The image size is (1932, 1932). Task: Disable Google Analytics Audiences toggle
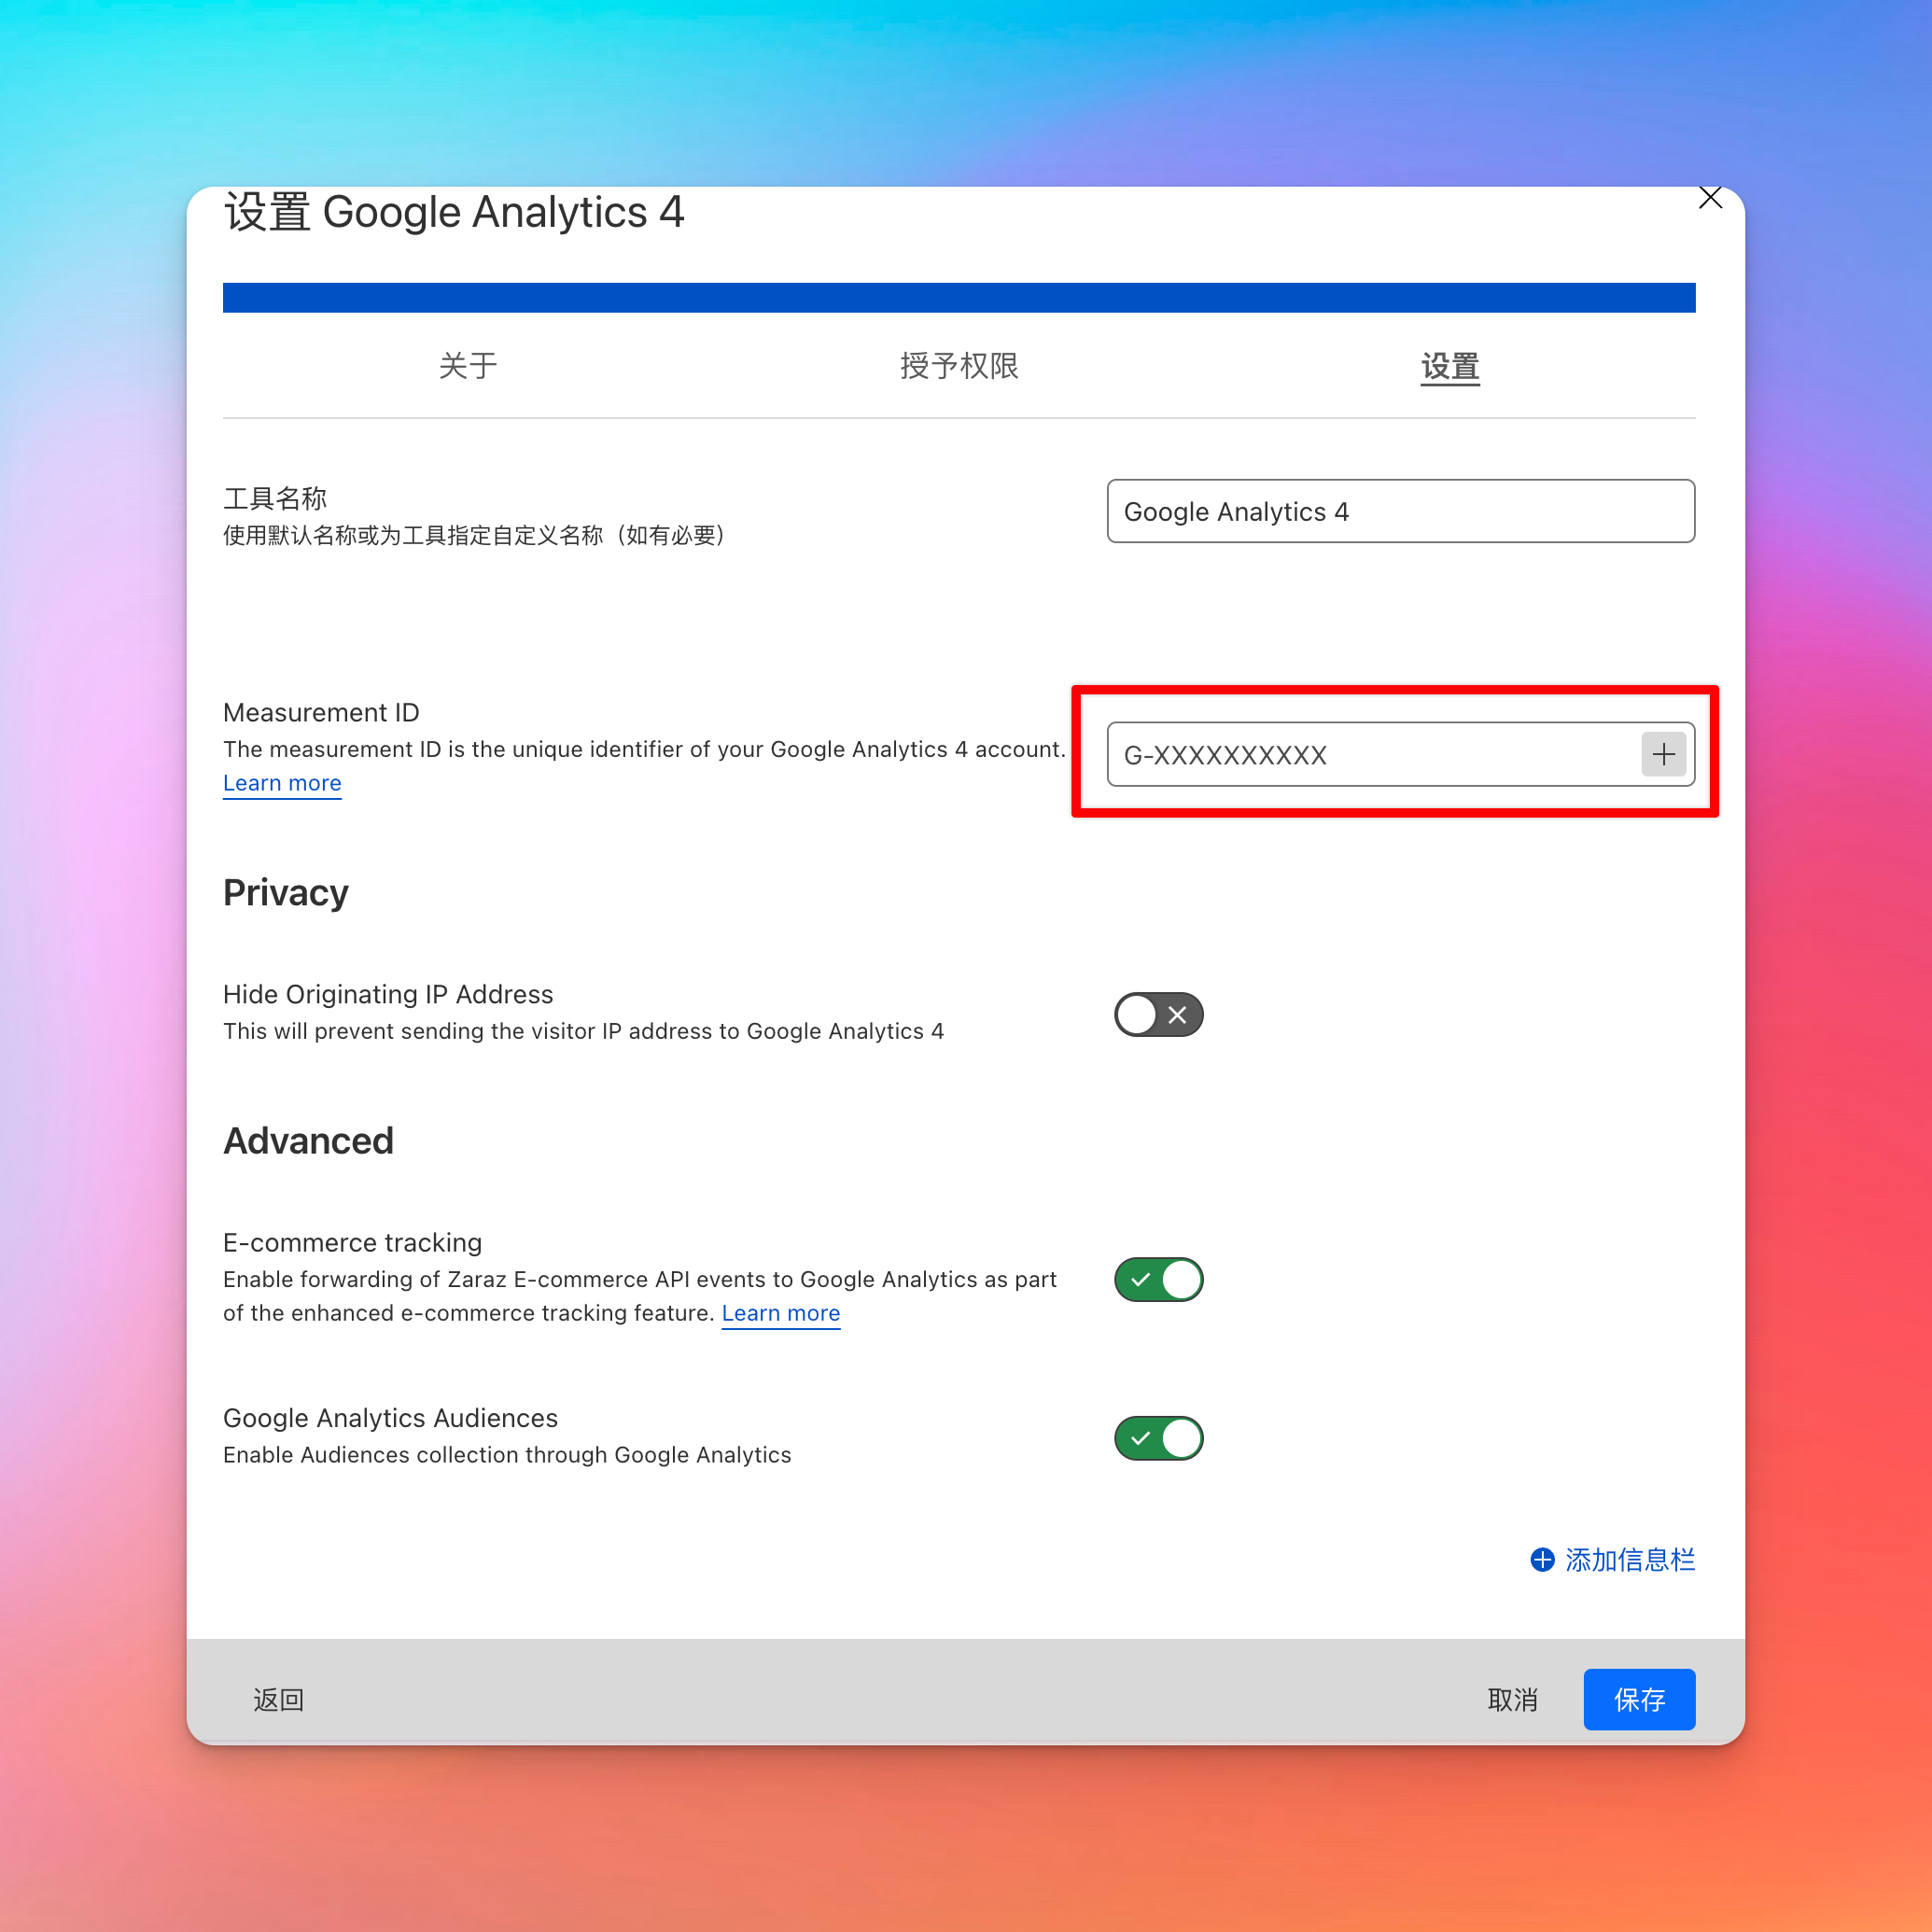1155,1436
